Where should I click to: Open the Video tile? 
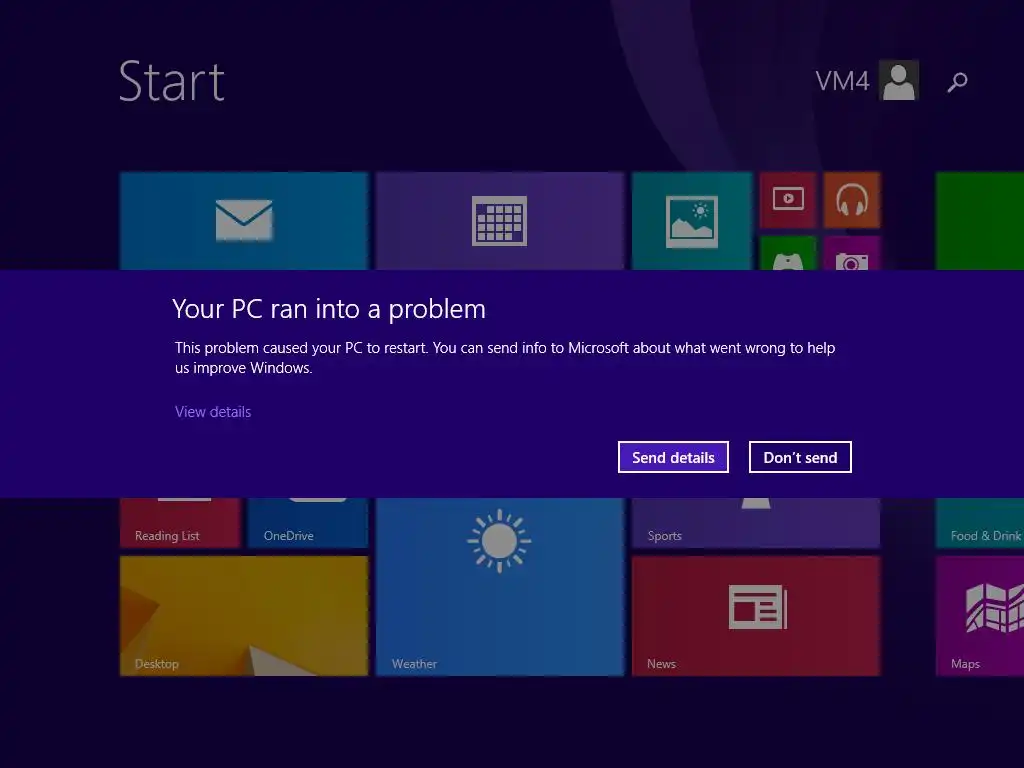788,200
